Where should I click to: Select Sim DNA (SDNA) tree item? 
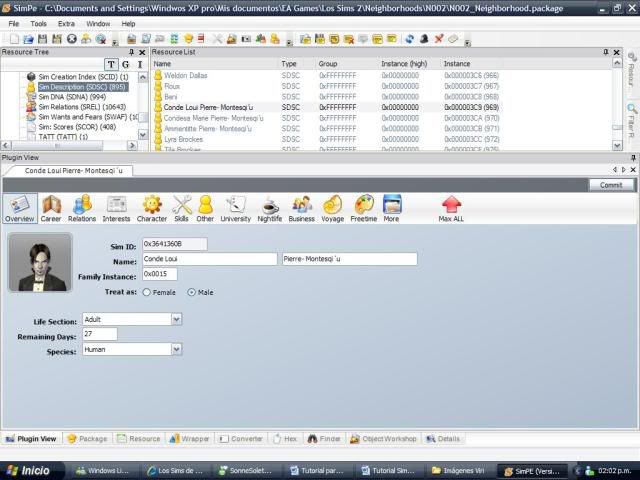[72, 97]
